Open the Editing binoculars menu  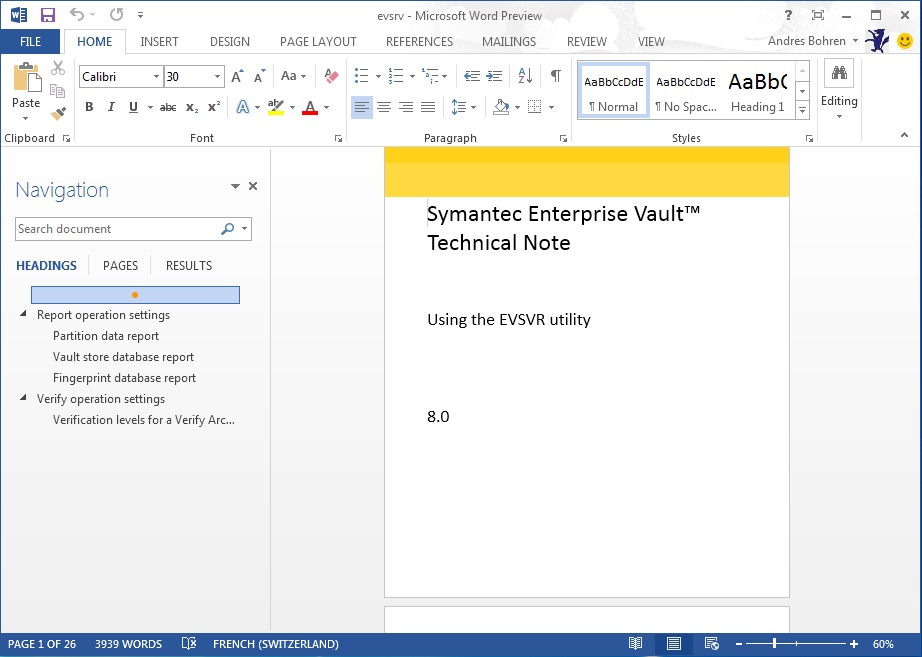[839, 88]
